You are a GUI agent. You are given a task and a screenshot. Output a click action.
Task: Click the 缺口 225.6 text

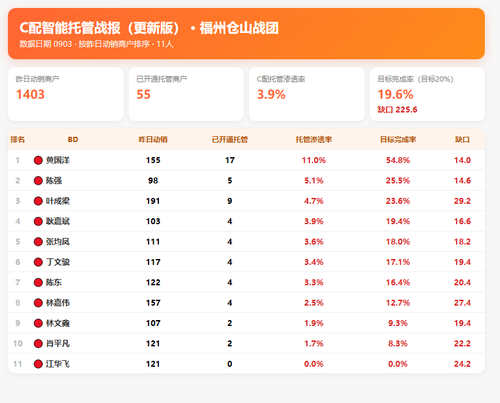[397, 110]
